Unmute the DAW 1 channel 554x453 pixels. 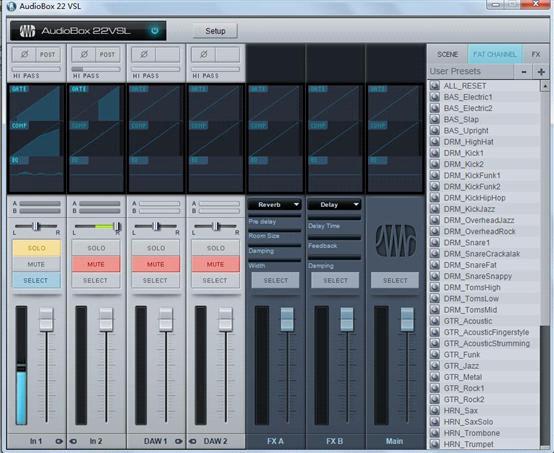156,264
